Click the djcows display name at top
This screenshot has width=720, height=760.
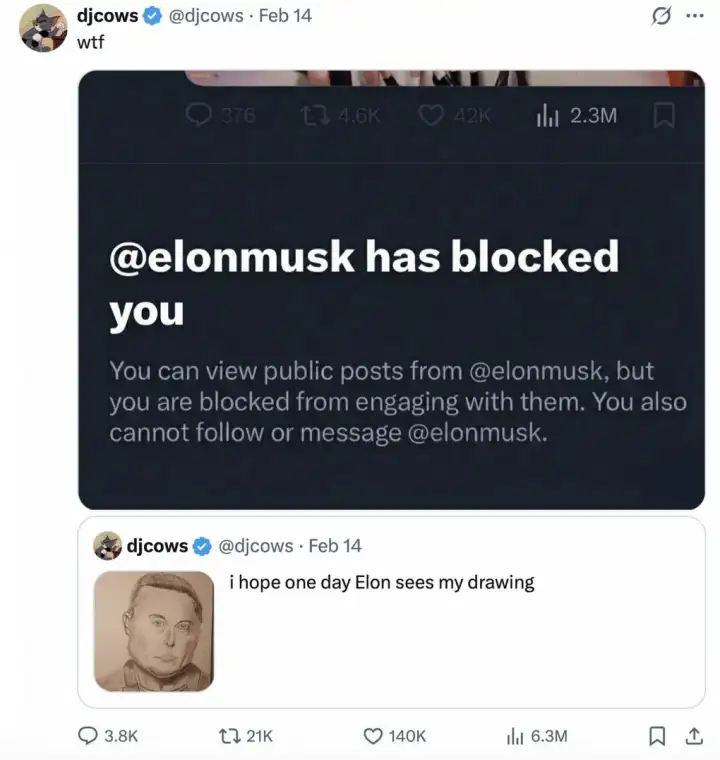pyautogui.click(x=107, y=16)
